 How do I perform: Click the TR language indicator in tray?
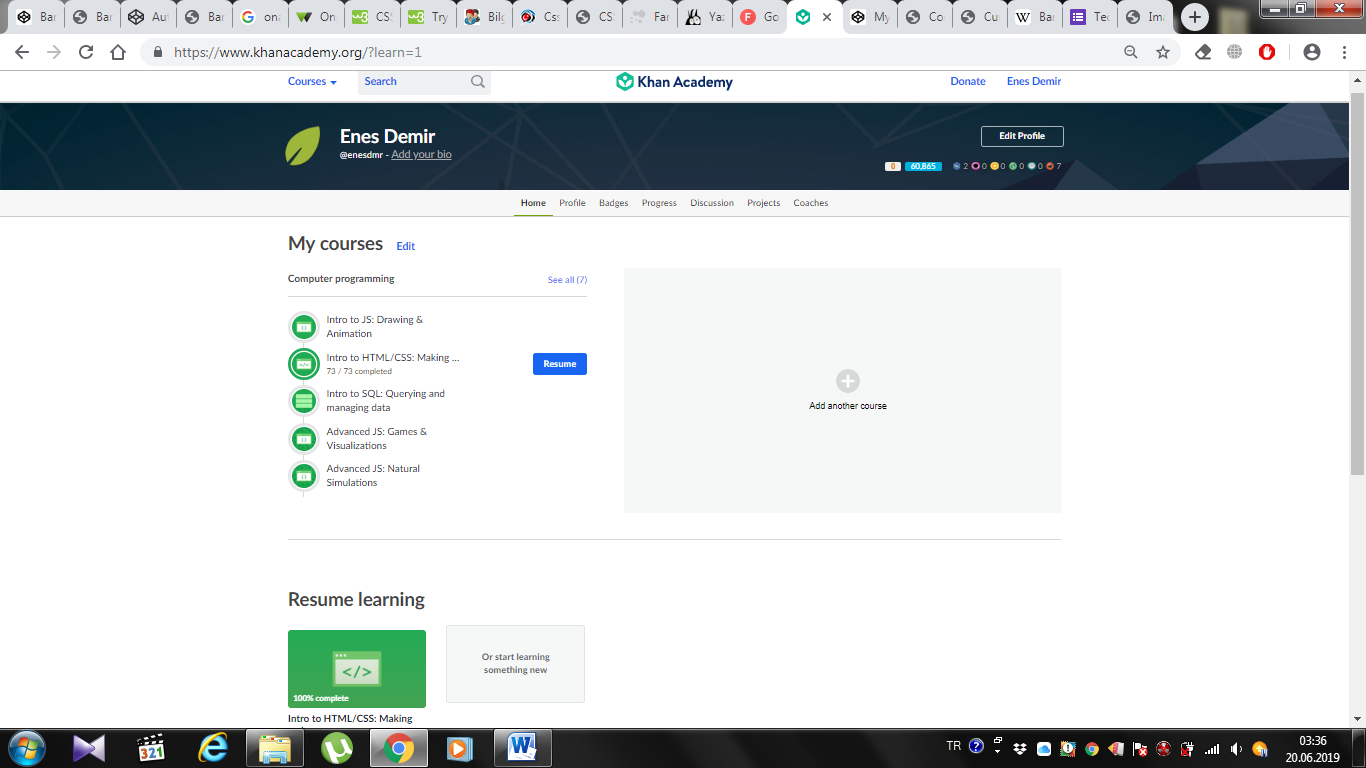coord(953,746)
